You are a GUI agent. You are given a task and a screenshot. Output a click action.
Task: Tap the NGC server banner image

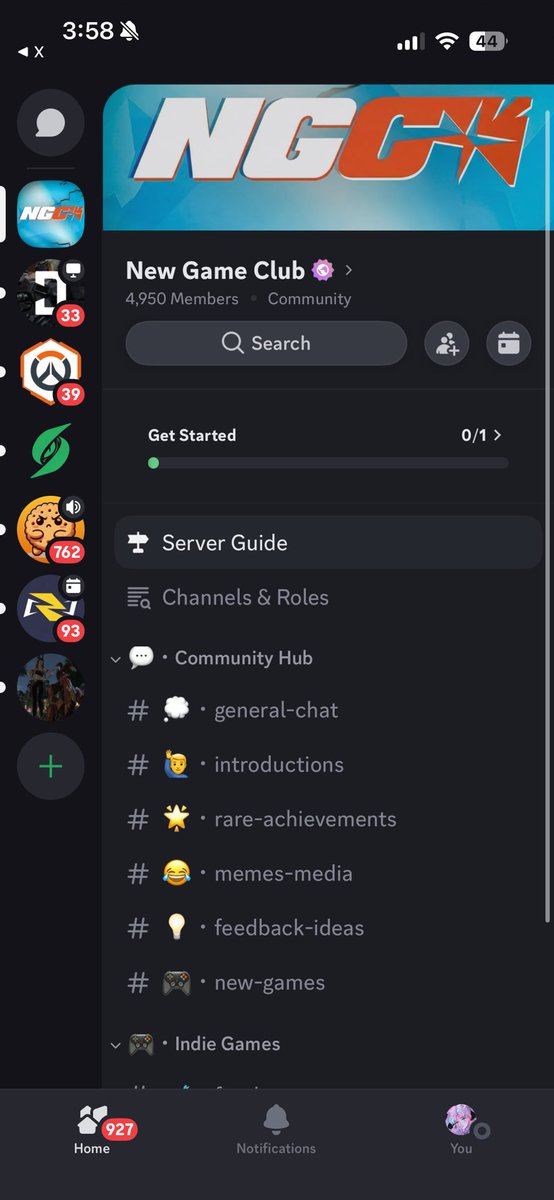pos(328,157)
